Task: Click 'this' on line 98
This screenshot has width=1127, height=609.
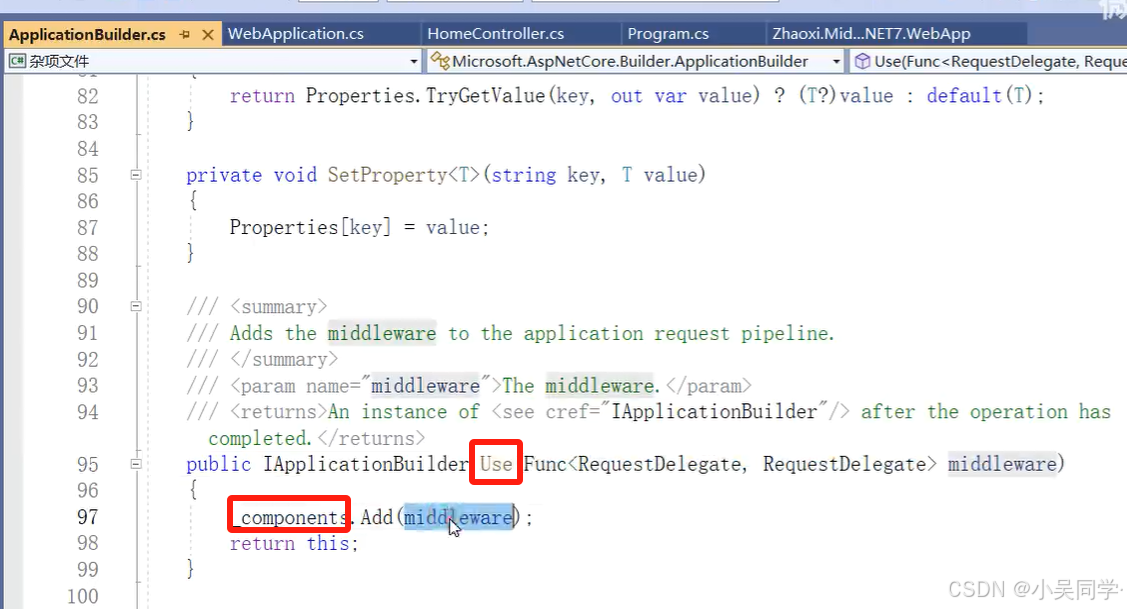Action: pos(328,543)
